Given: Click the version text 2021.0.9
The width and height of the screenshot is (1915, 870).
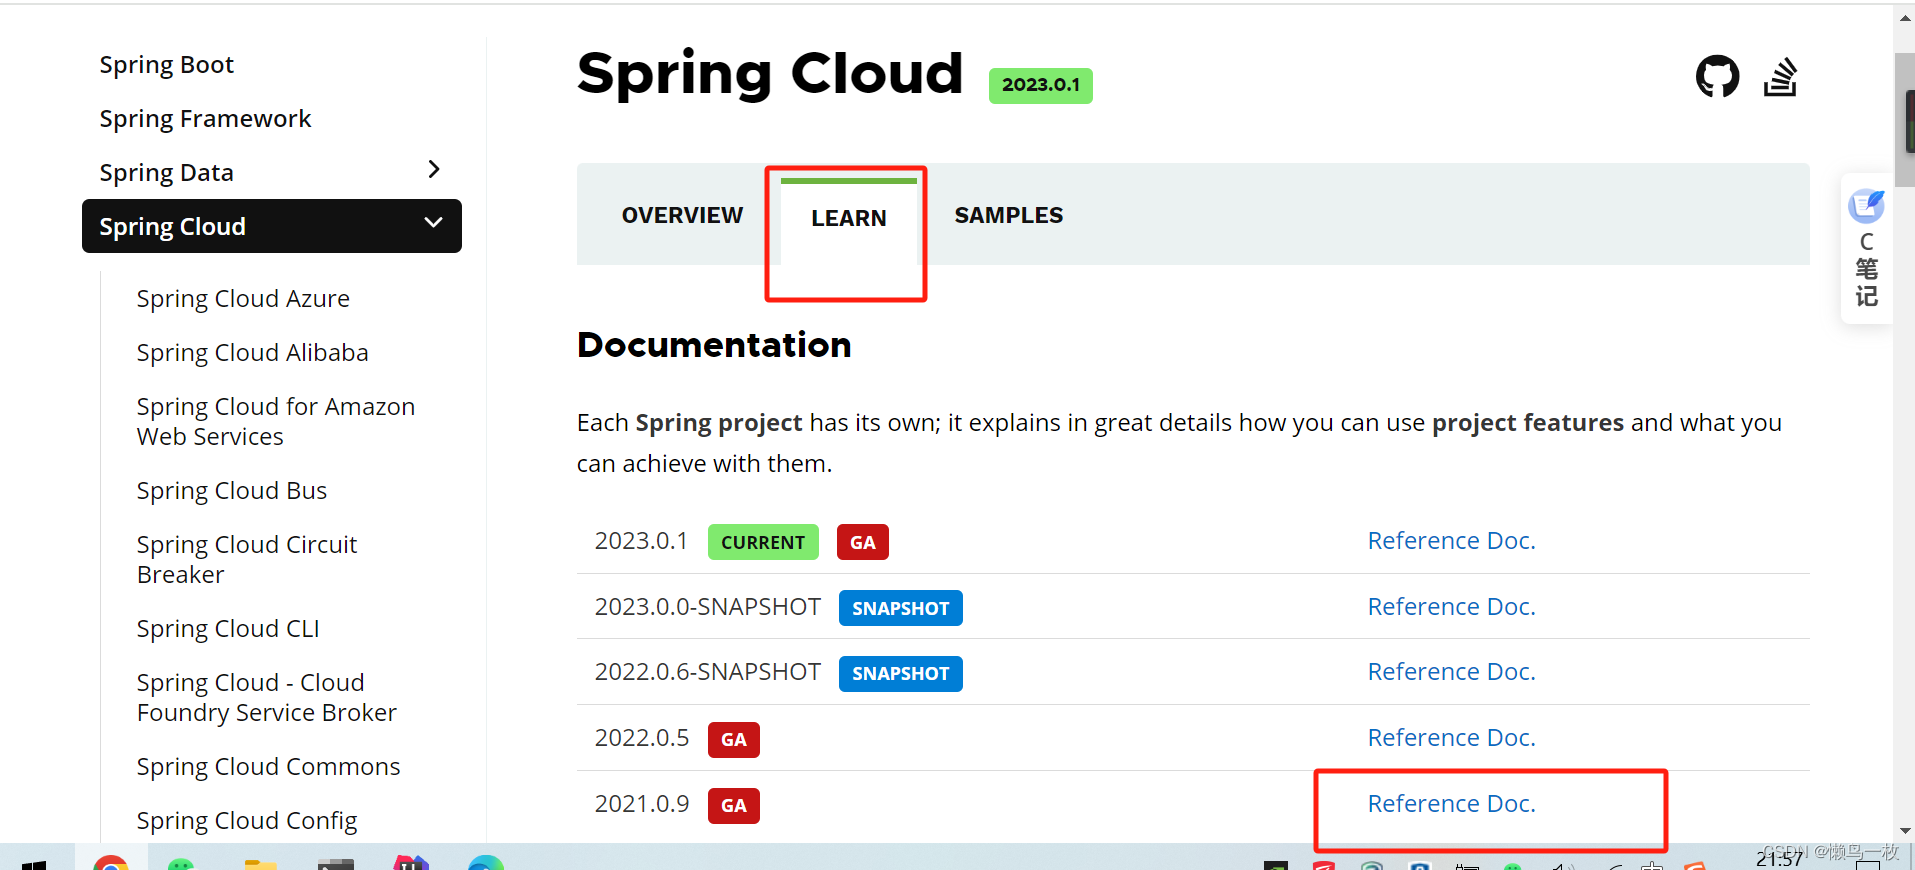Looking at the screenshot, I should coord(641,804).
